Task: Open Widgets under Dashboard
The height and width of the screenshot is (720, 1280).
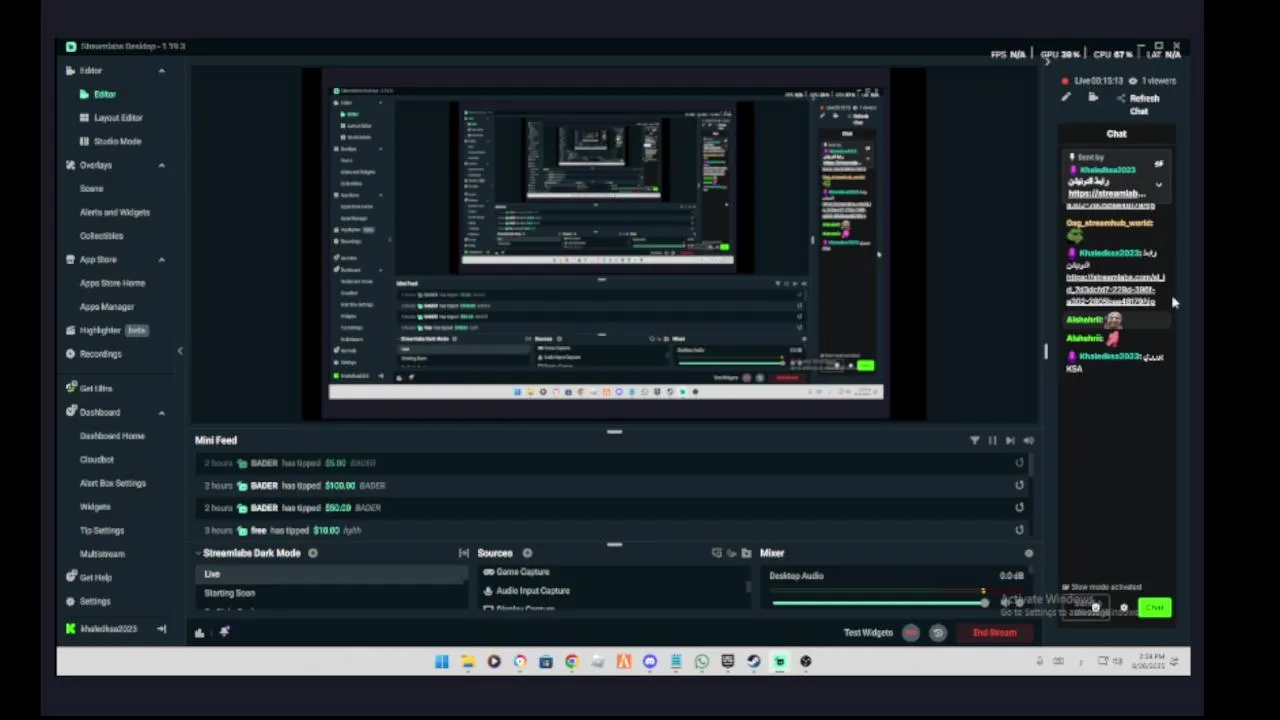Action: [95, 507]
